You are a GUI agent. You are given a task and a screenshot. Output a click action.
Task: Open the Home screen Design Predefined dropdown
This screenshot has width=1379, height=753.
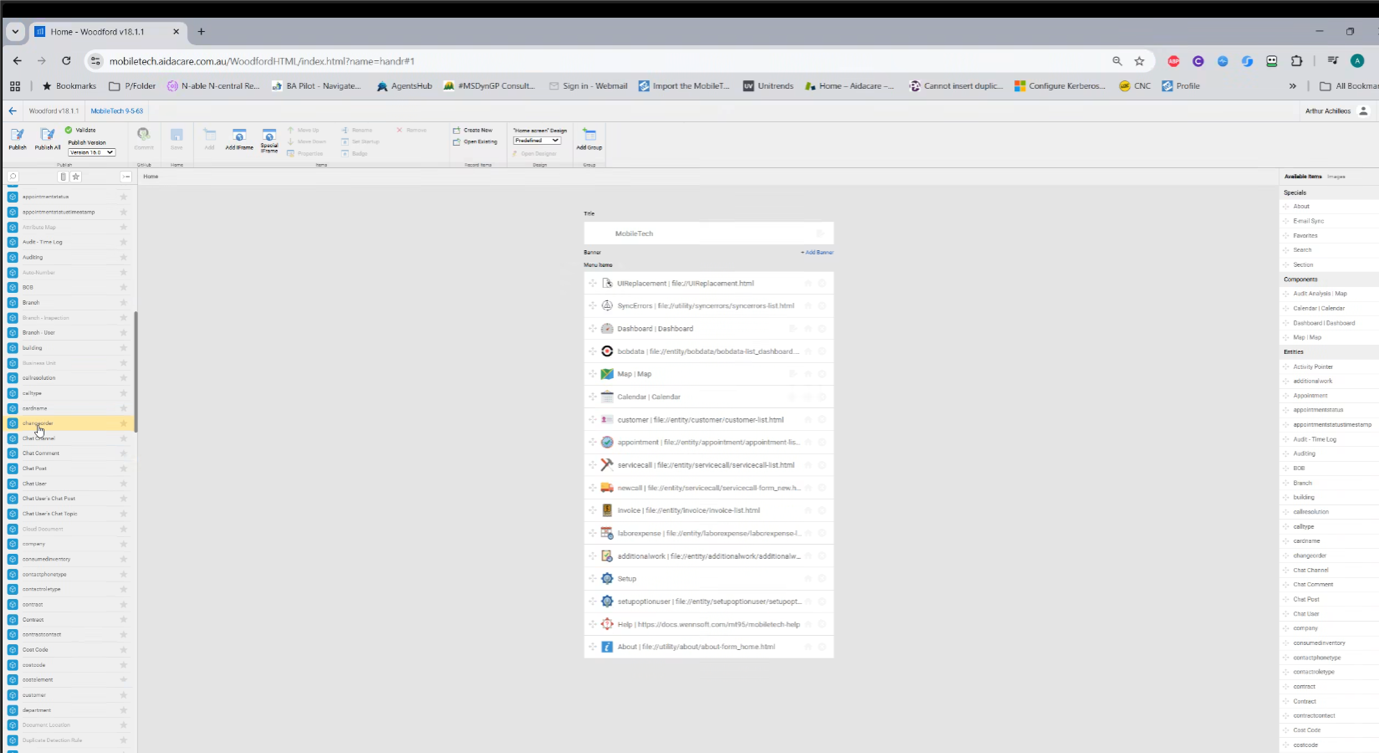point(537,141)
